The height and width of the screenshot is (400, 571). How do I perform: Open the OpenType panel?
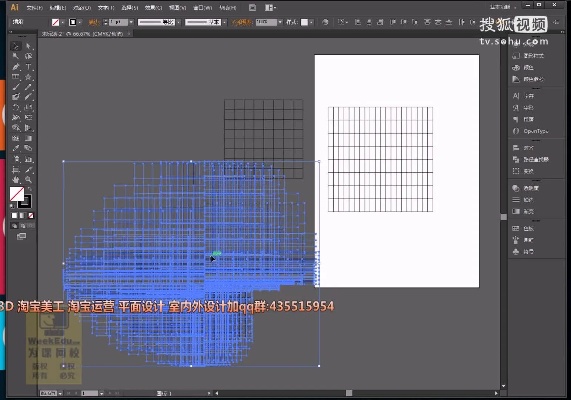click(530, 131)
